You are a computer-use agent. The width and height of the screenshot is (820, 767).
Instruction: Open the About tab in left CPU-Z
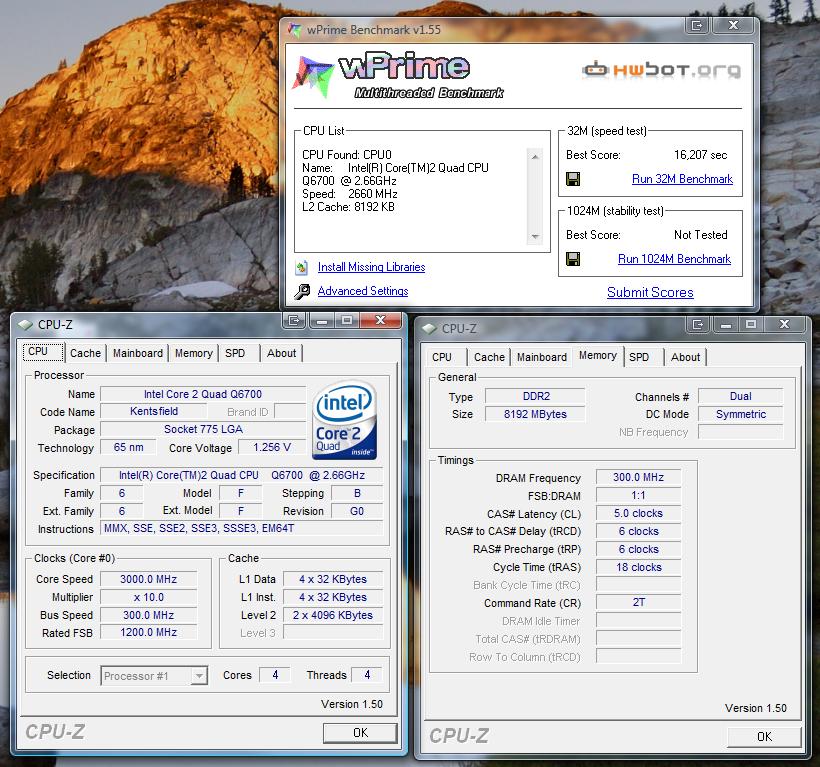[281, 353]
